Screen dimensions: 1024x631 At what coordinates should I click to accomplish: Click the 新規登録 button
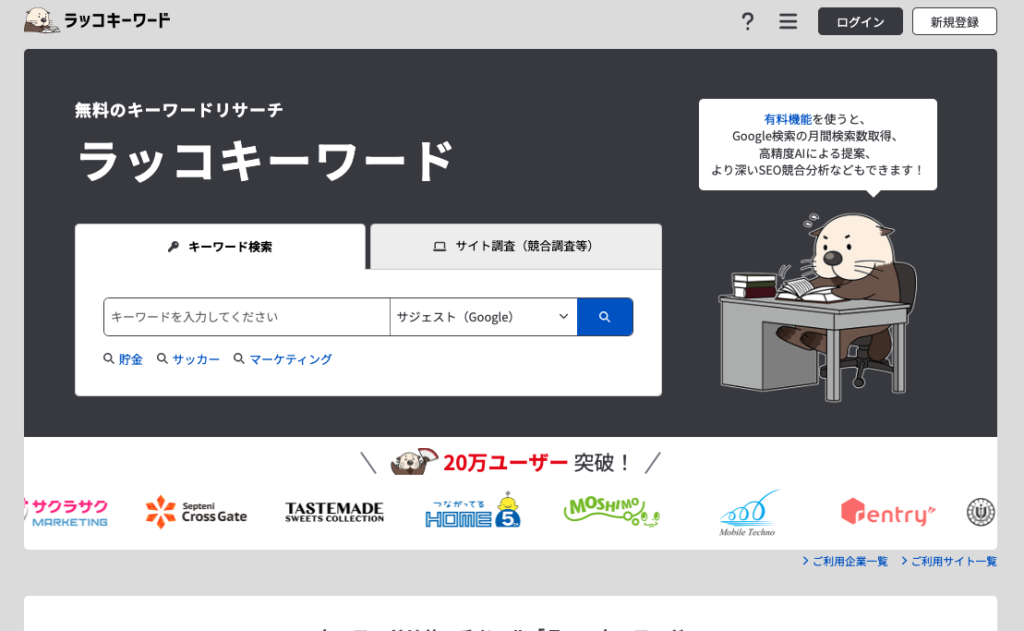(x=954, y=22)
